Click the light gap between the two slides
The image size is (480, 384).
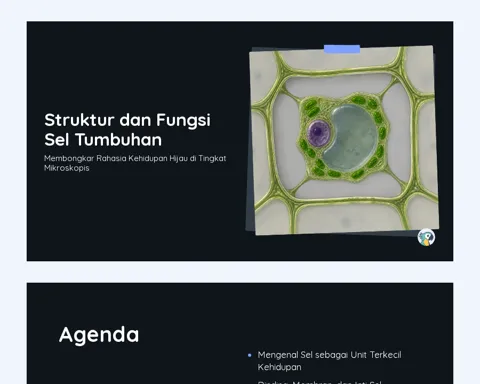point(240,272)
